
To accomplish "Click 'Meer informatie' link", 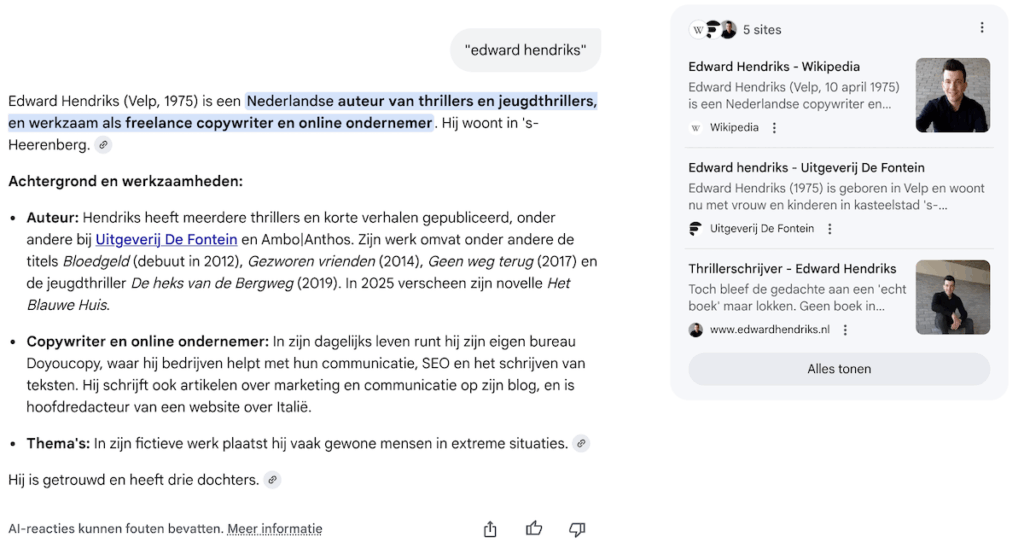I will tap(275, 529).
